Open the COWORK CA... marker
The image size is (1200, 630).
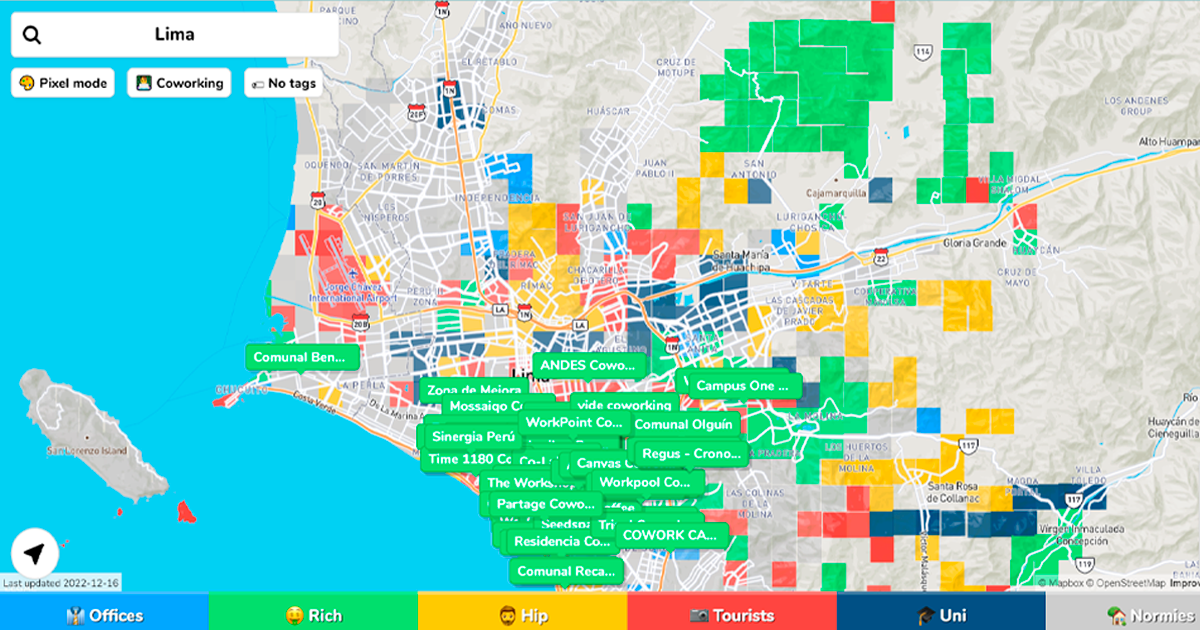[x=671, y=535]
